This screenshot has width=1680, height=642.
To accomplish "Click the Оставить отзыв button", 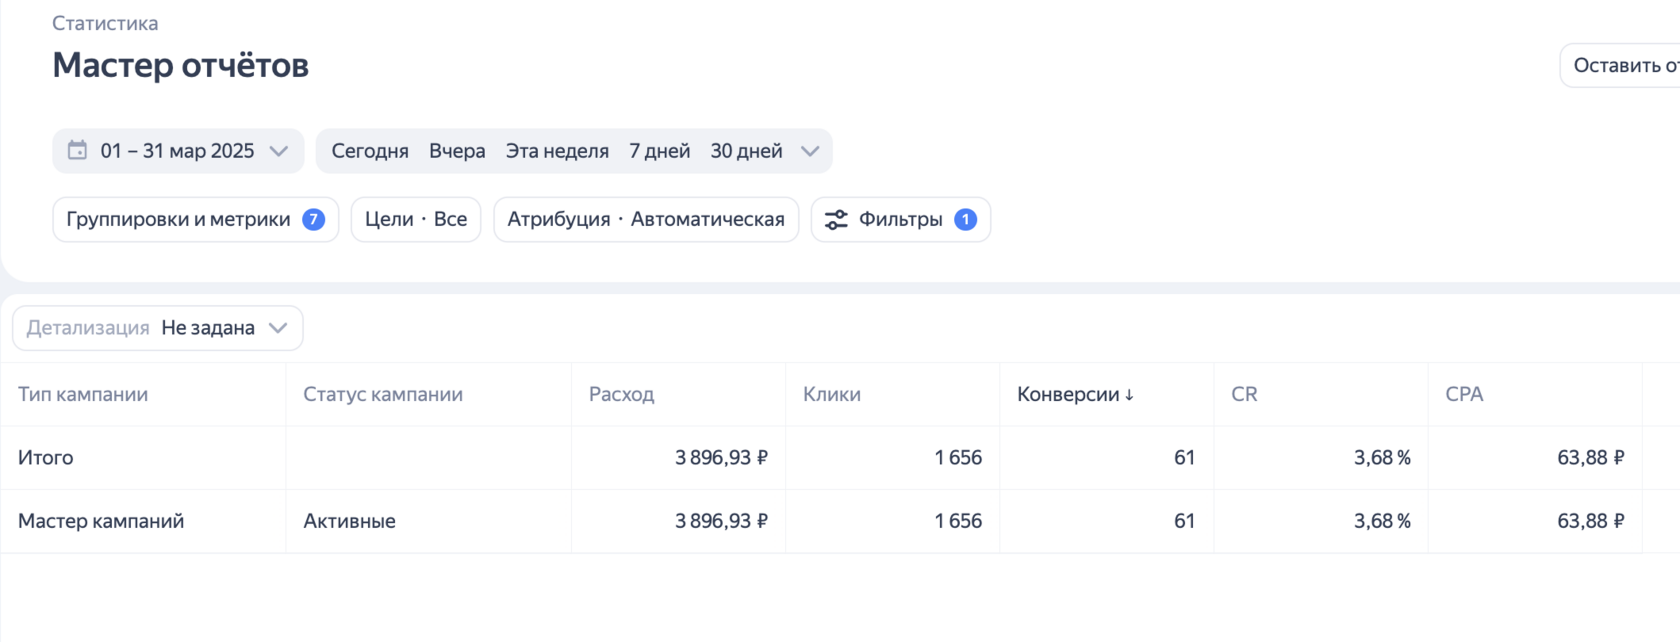I will click(x=1622, y=66).
